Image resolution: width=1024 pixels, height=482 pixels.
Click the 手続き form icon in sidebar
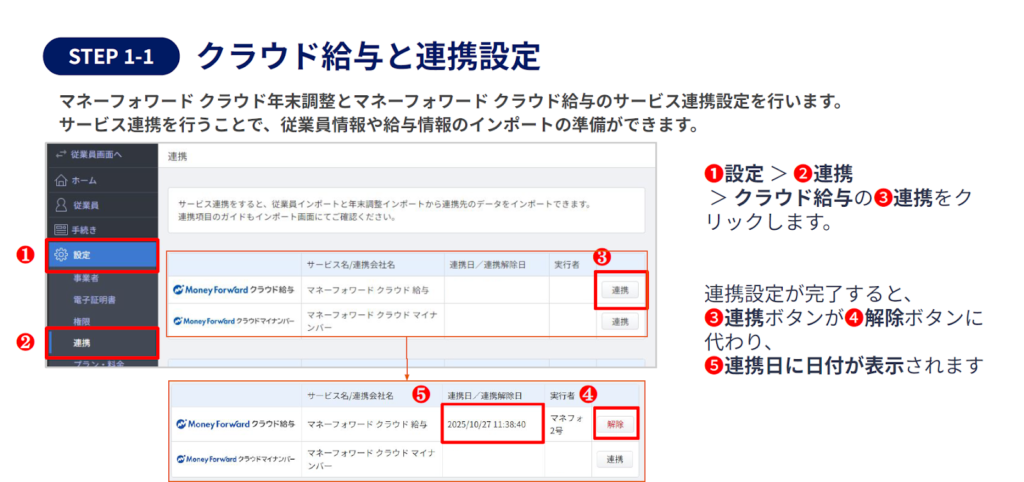point(61,229)
